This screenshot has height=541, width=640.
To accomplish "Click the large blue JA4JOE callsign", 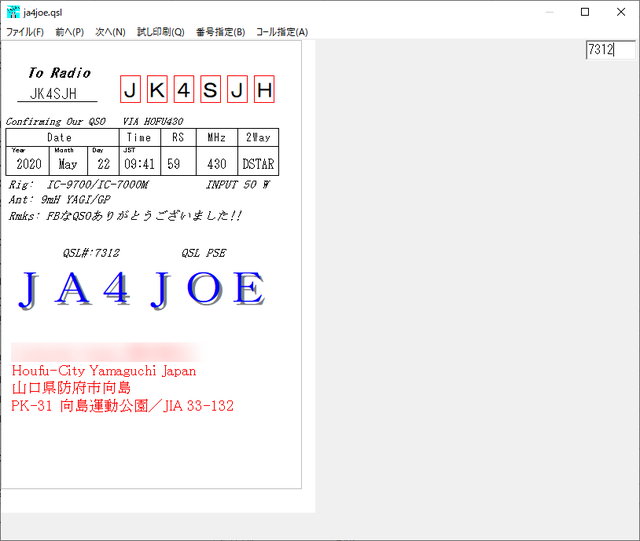I will pyautogui.click(x=142, y=290).
